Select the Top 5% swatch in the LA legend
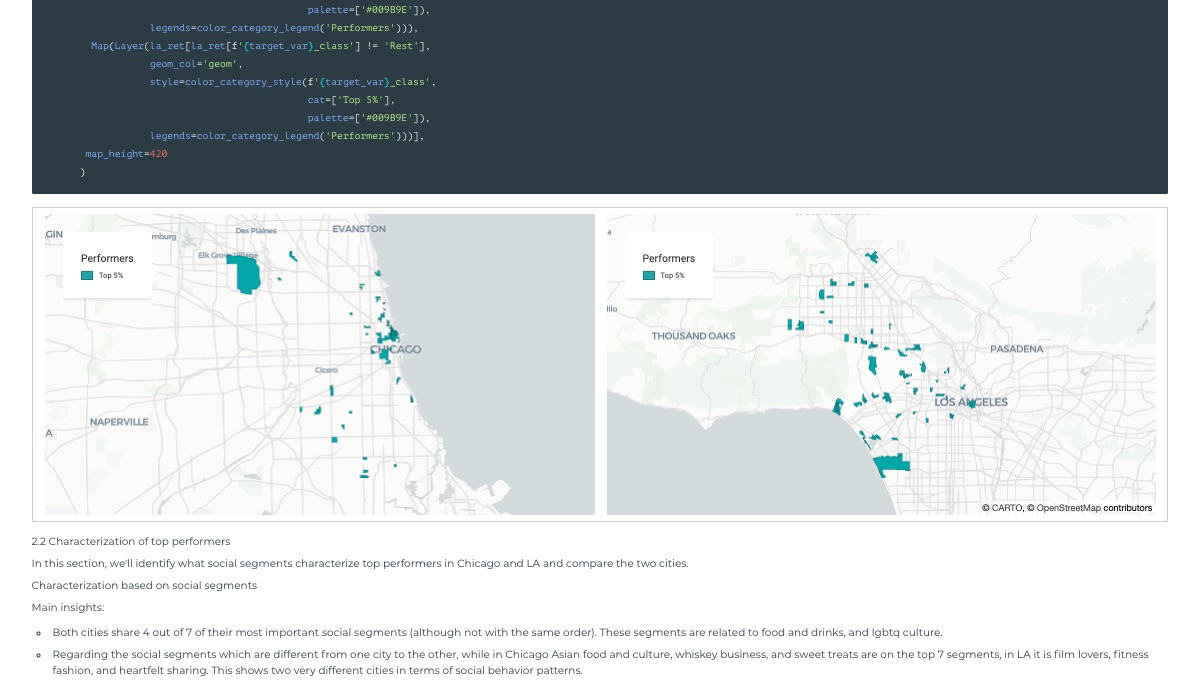Viewport: 1180px width, 682px height. (648, 275)
